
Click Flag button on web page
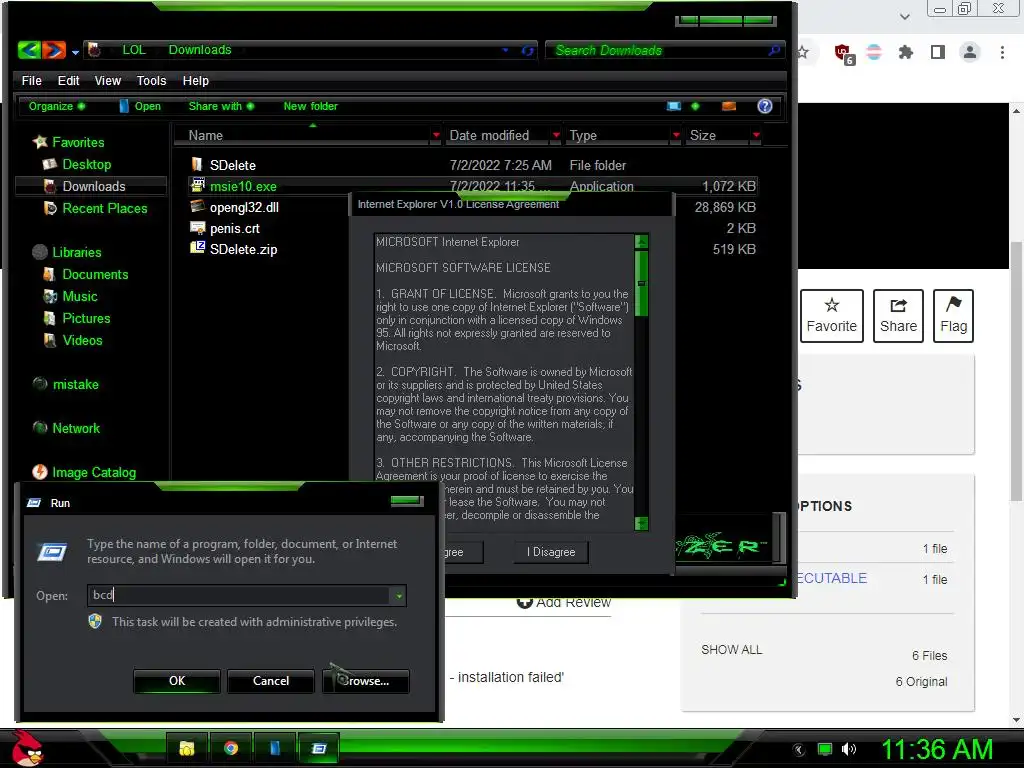[x=953, y=316]
